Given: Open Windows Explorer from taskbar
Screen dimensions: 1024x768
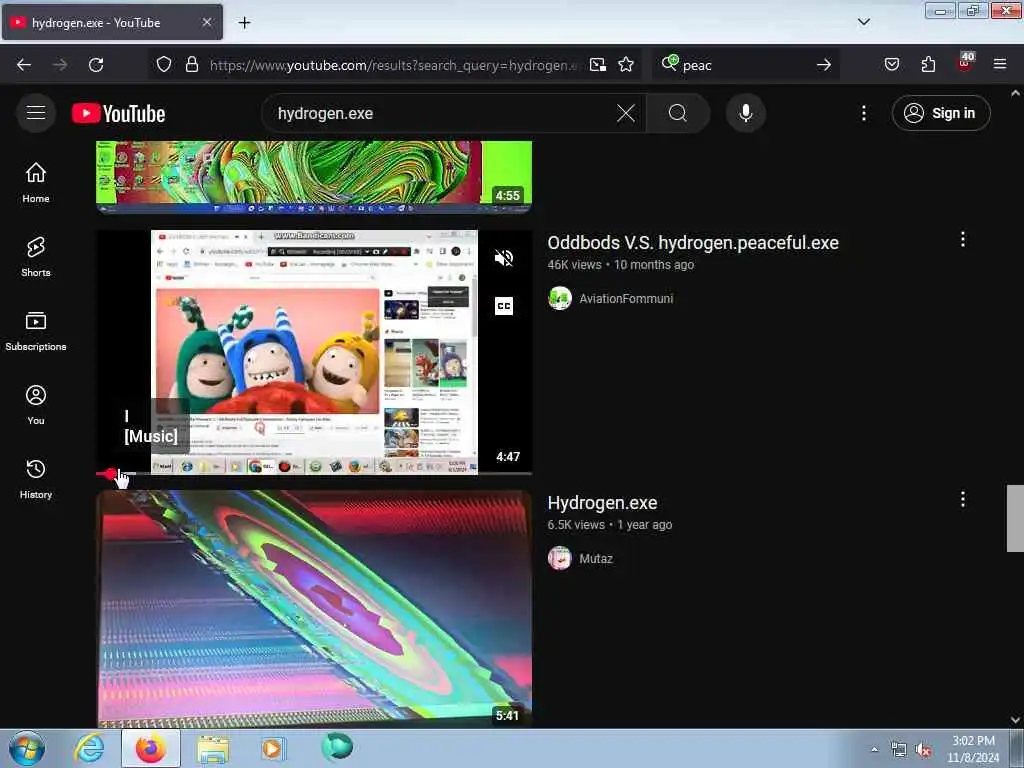Looking at the screenshot, I should 213,748.
